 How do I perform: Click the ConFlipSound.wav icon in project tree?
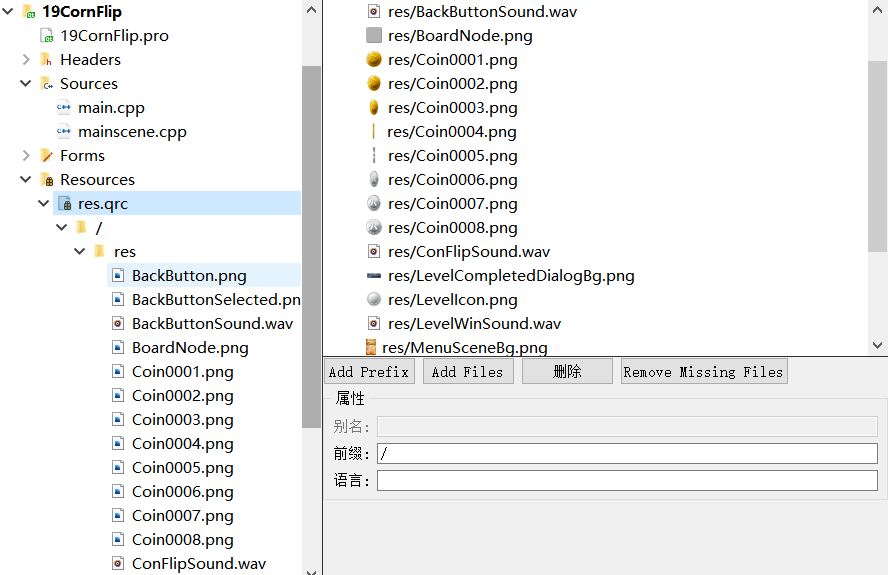tap(118, 563)
